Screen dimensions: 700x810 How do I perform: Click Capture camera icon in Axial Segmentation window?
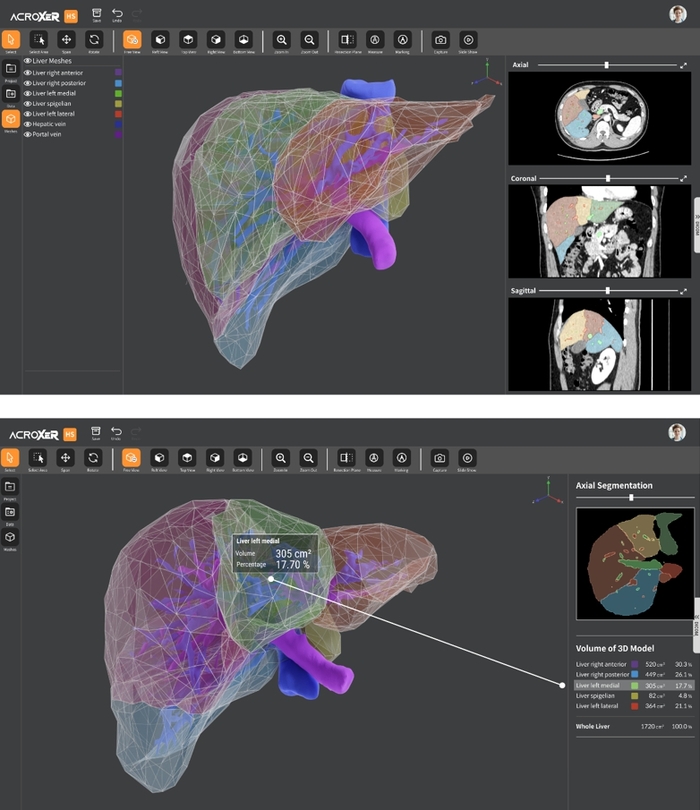[x=440, y=459]
